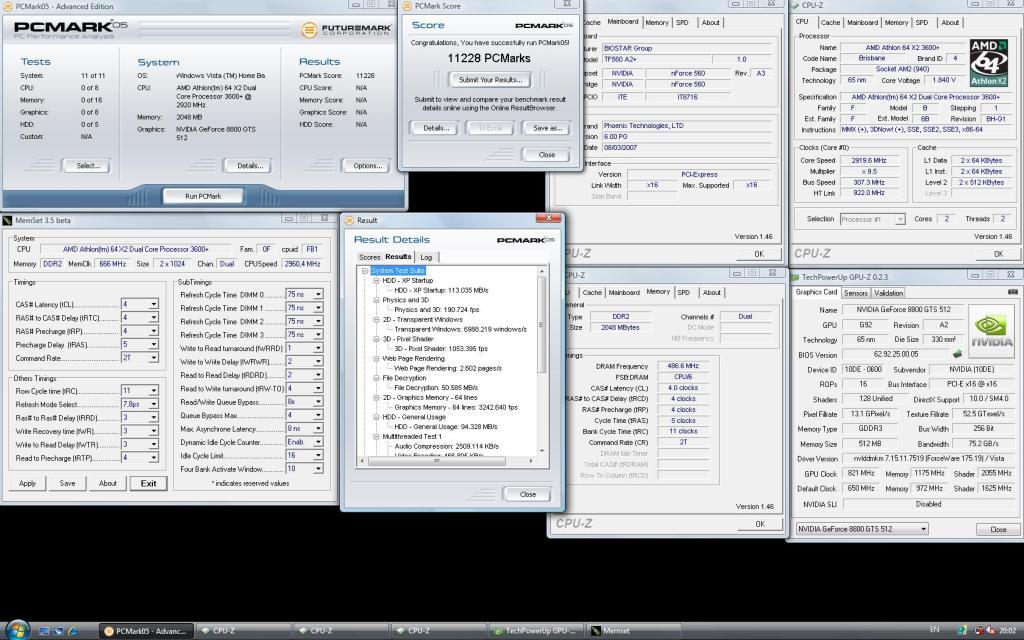The height and width of the screenshot is (640, 1024).
Task: Open Validation tab in GPU-Z
Action: (x=888, y=293)
